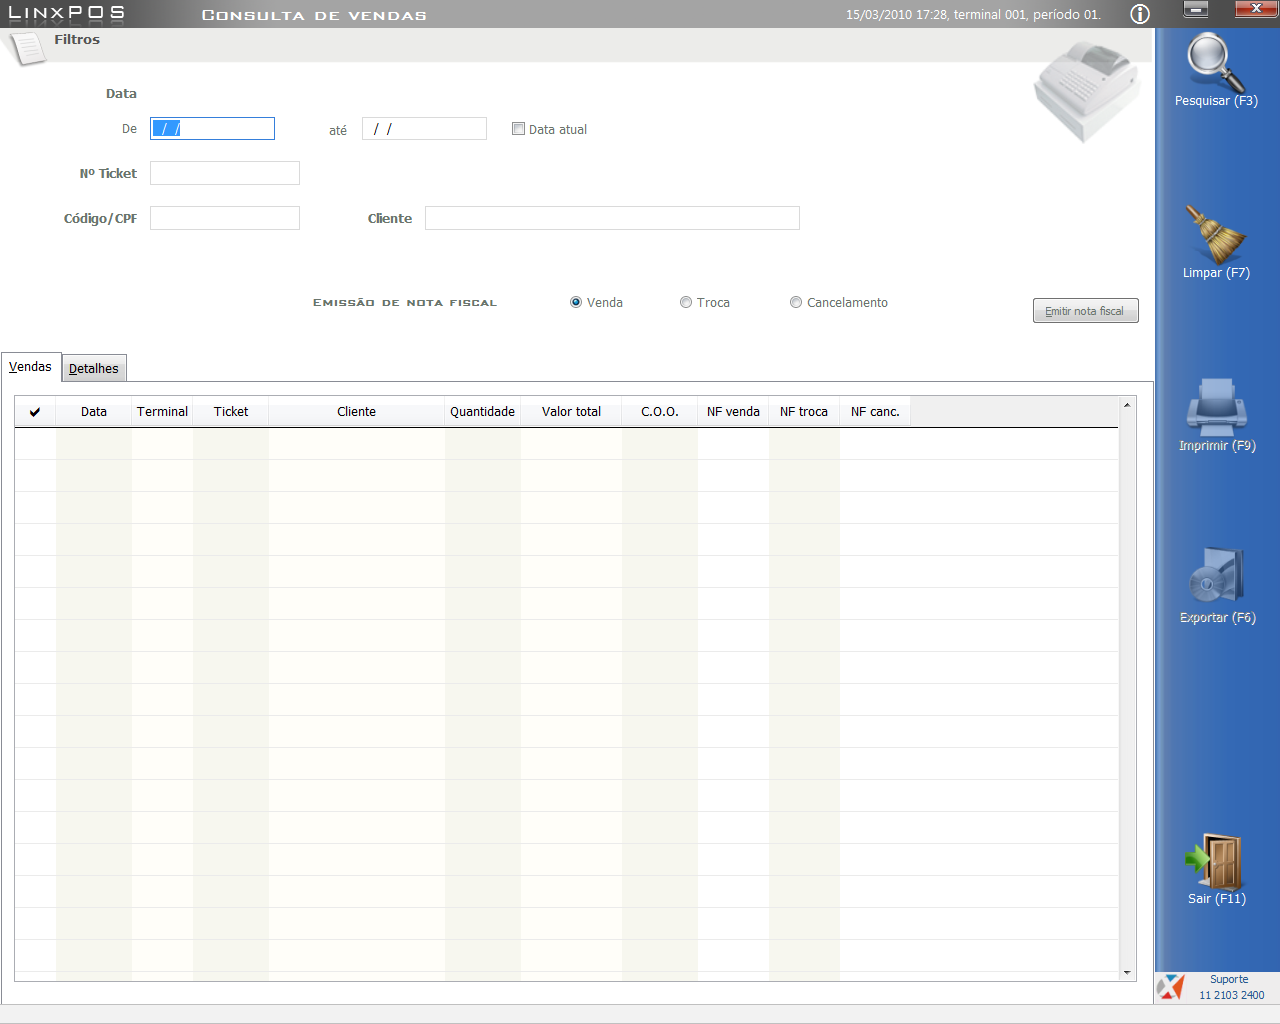Switch to the Vendas tab
The height and width of the screenshot is (1024, 1280).
31,367
